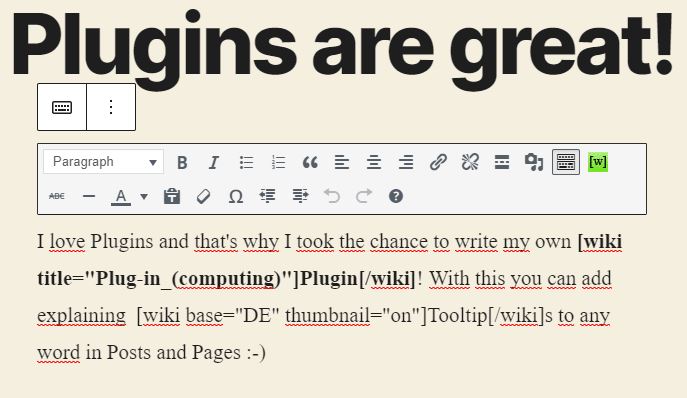Insert Read More tag

pyautogui.click(x=502, y=162)
